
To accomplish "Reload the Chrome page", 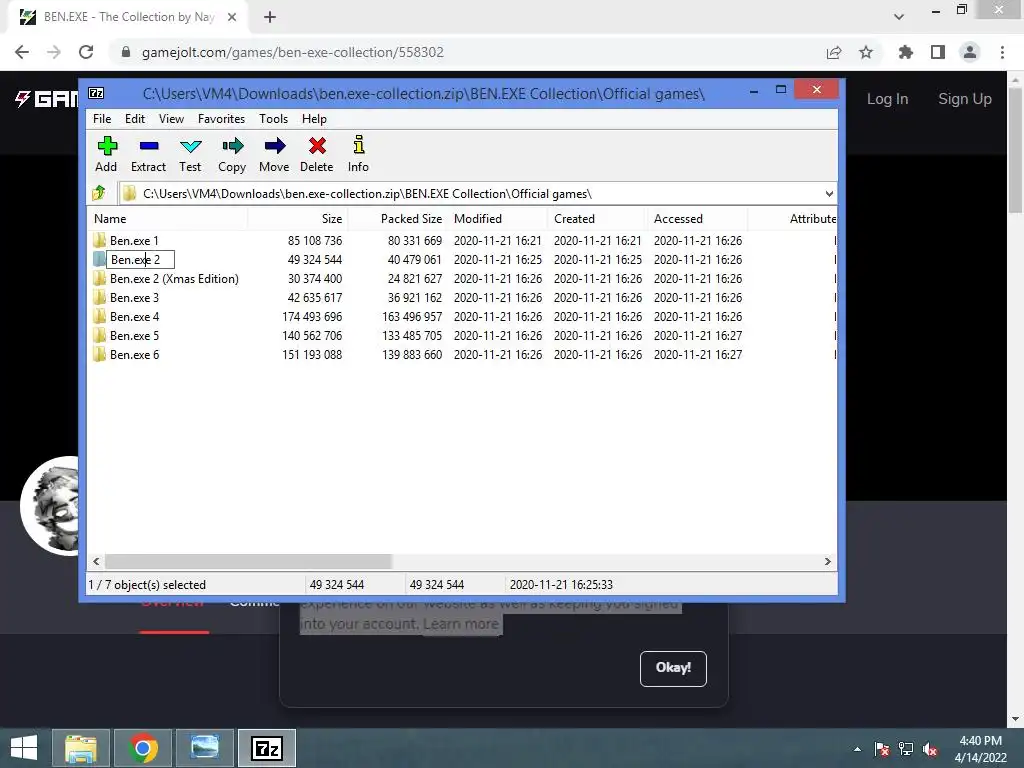I will (x=86, y=52).
